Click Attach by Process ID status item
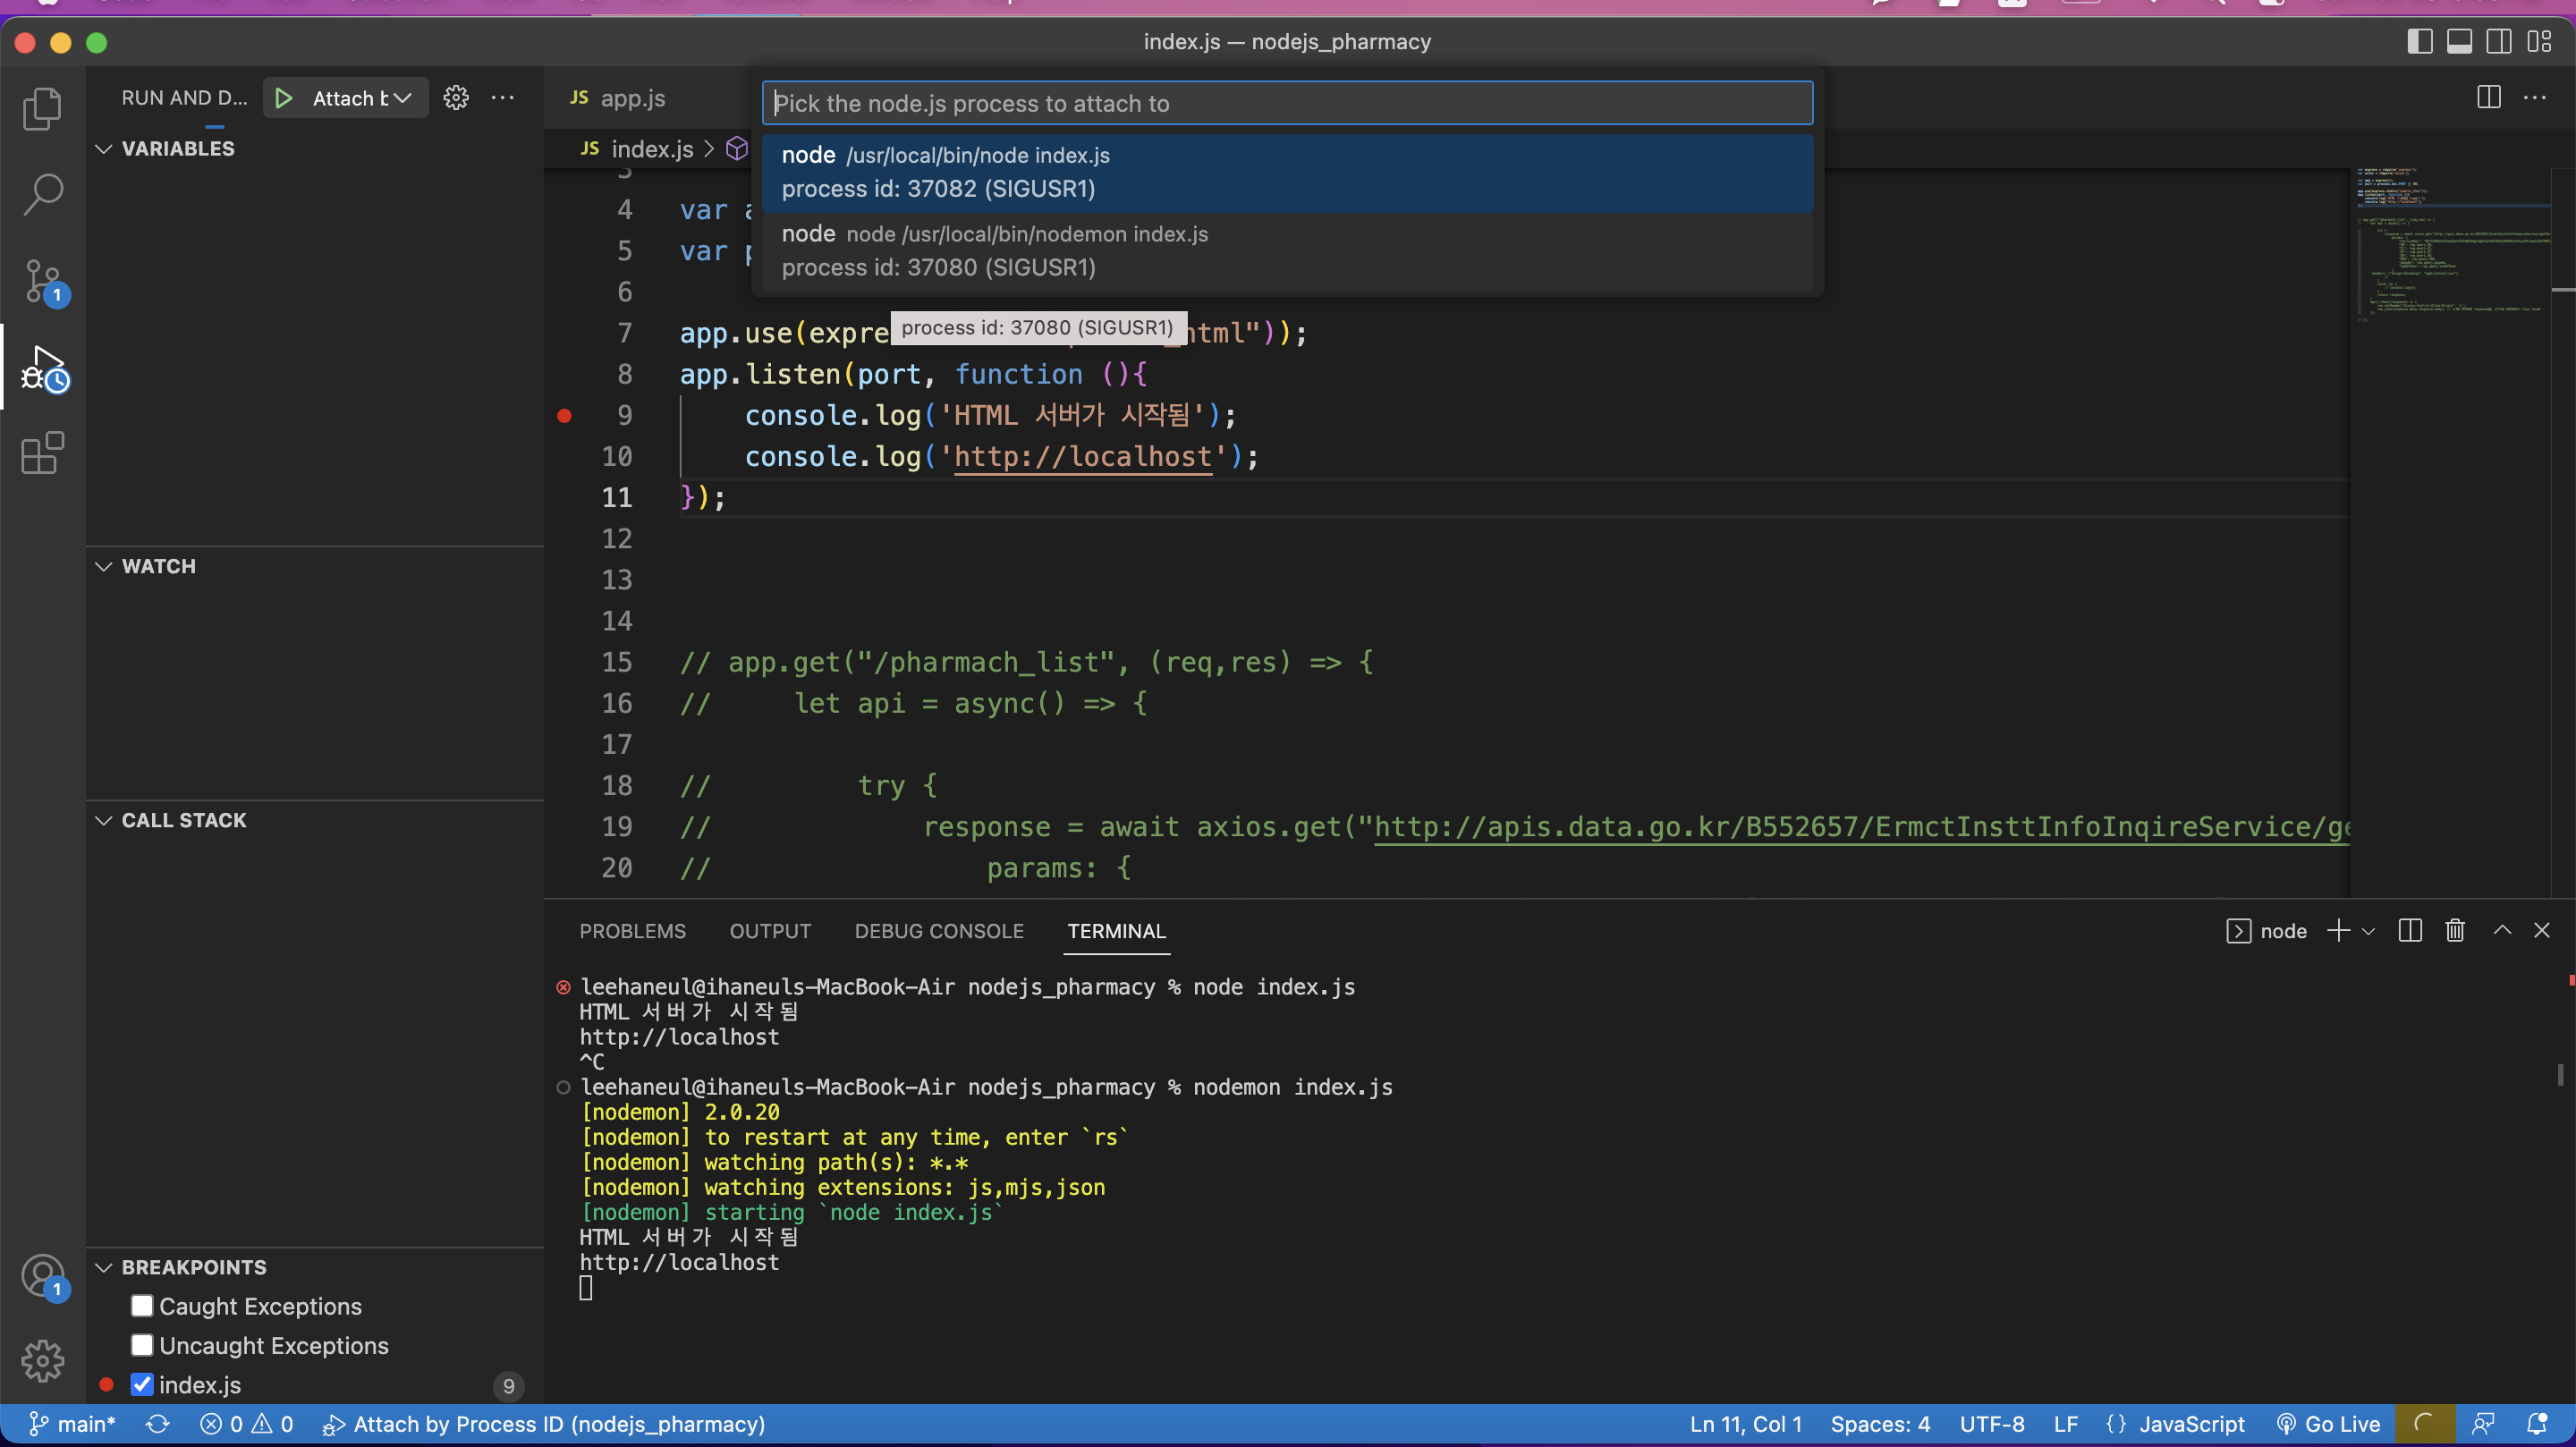Viewport: 2576px width, 1447px height. point(544,1424)
